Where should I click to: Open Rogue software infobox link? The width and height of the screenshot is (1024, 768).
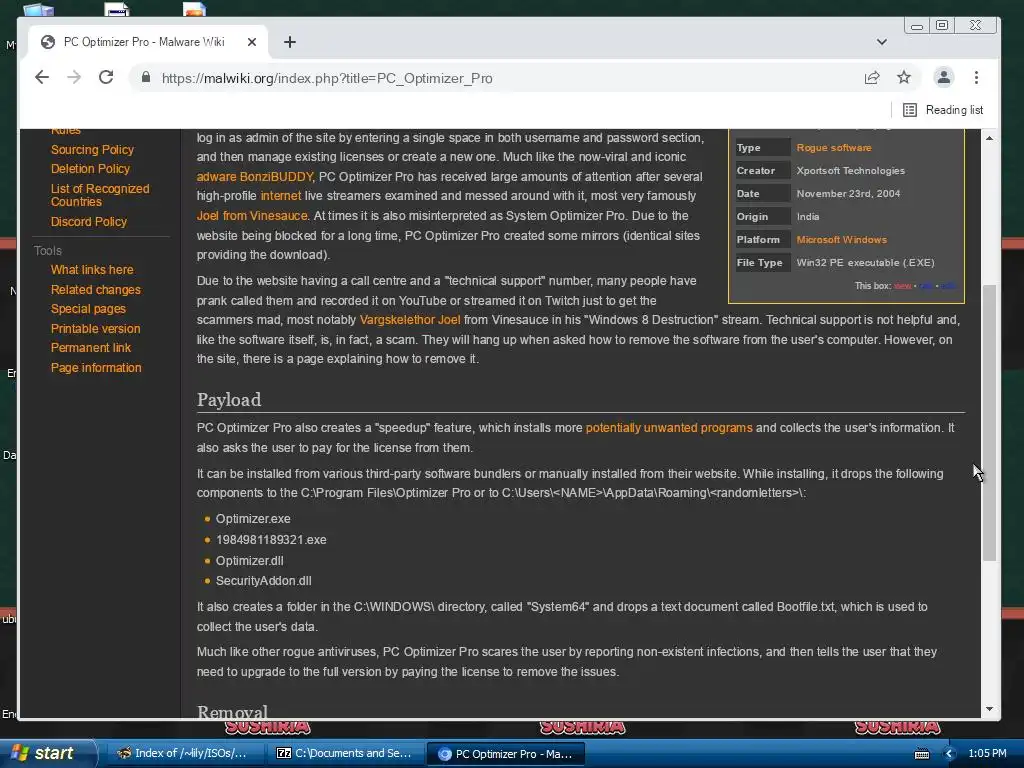834,148
